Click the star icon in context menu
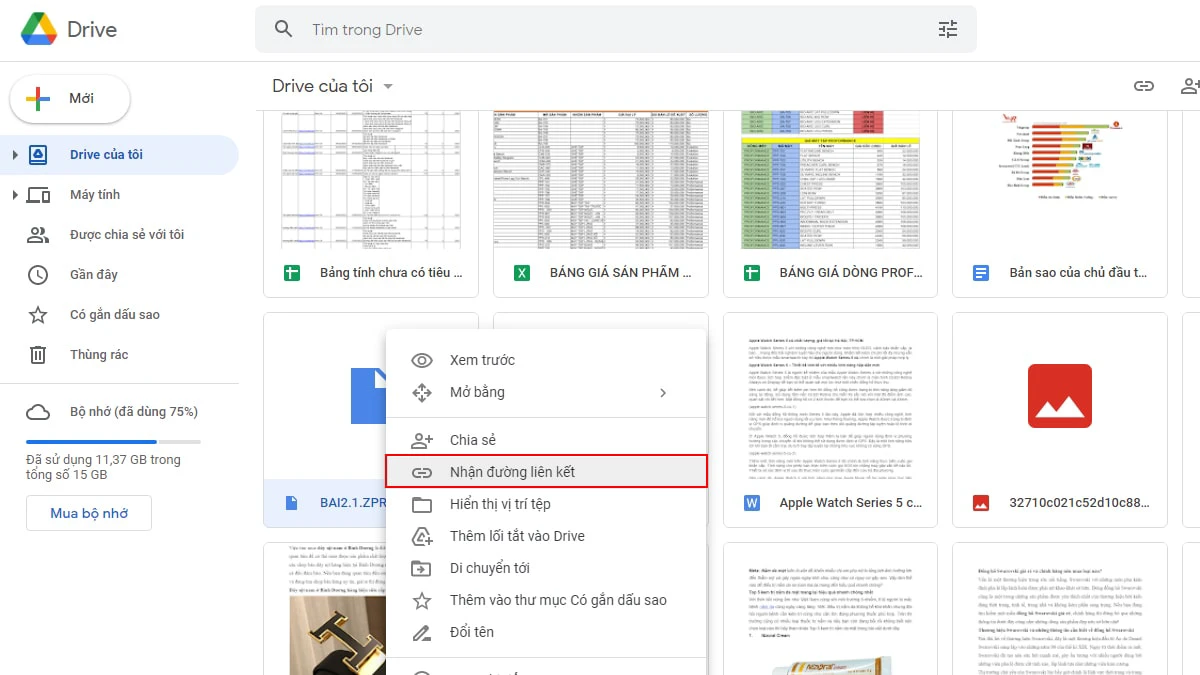The height and width of the screenshot is (675, 1200). click(x=422, y=600)
